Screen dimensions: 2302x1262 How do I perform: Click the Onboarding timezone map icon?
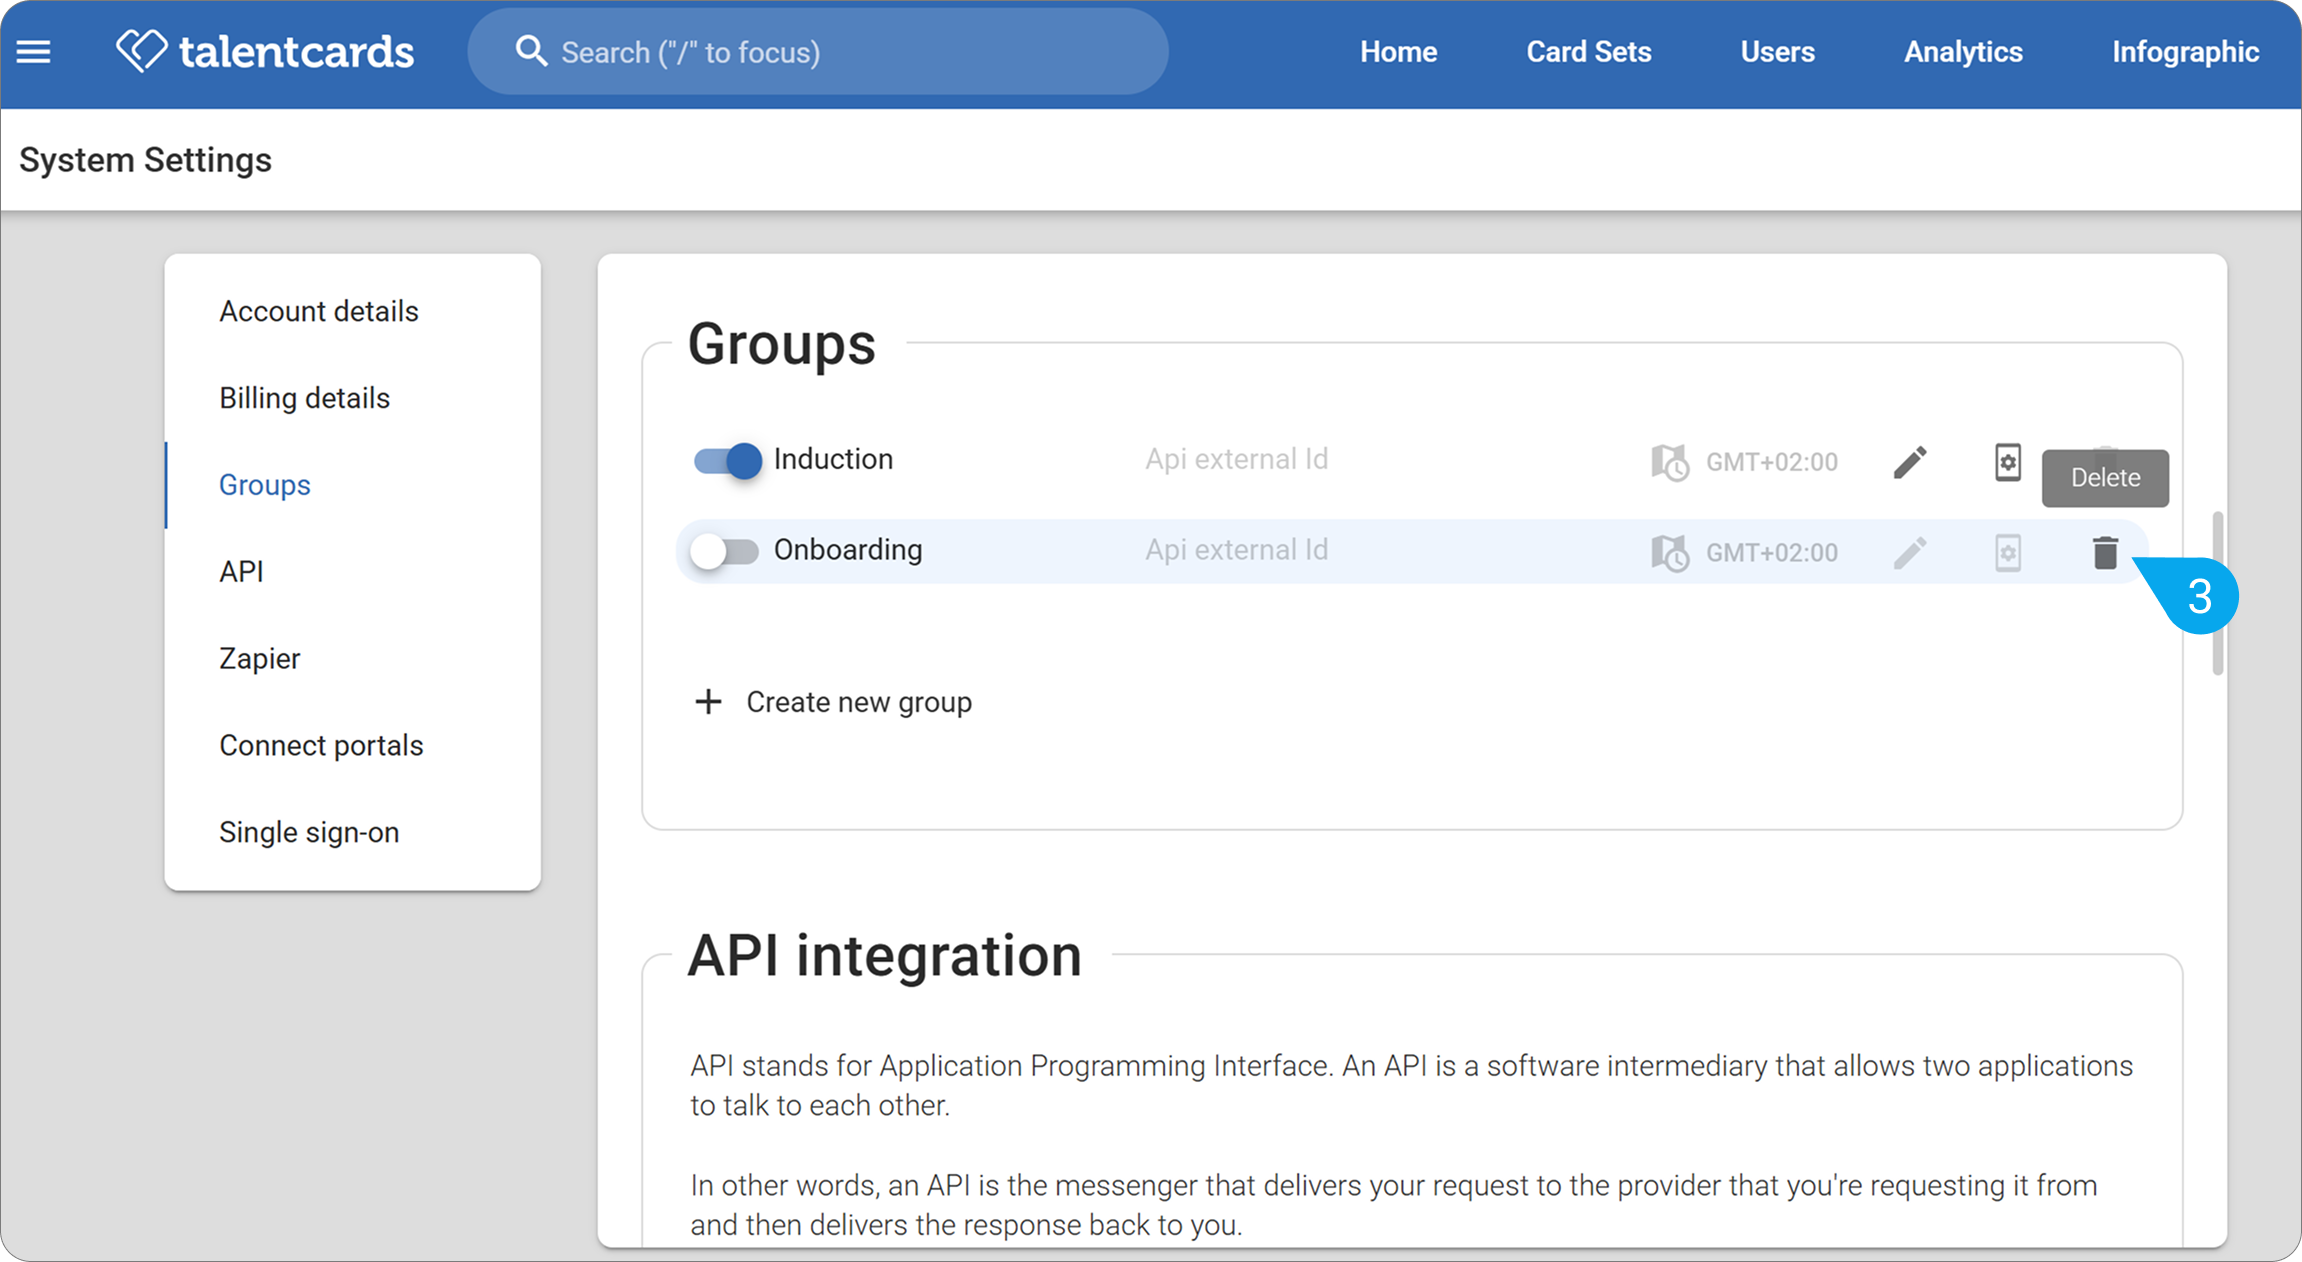click(1669, 552)
